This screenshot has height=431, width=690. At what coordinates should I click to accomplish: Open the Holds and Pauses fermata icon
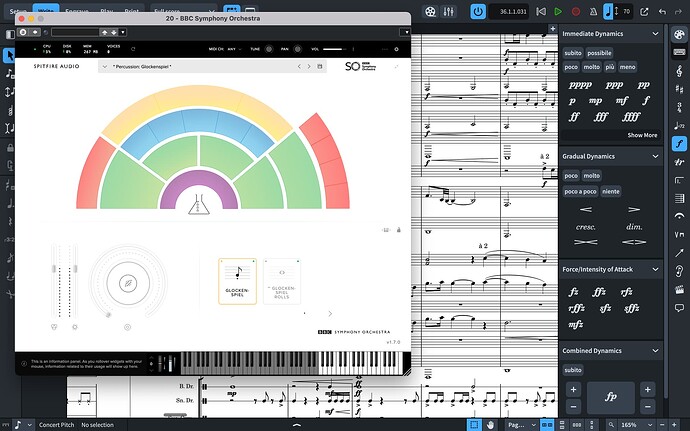click(679, 216)
